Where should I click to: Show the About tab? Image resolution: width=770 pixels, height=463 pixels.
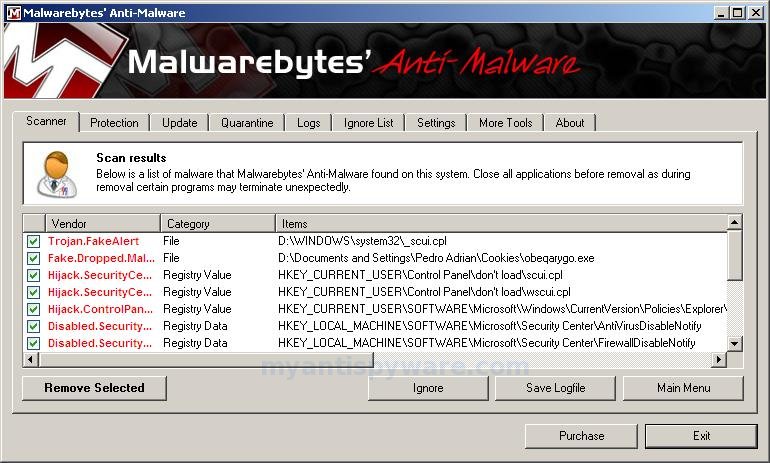click(570, 123)
